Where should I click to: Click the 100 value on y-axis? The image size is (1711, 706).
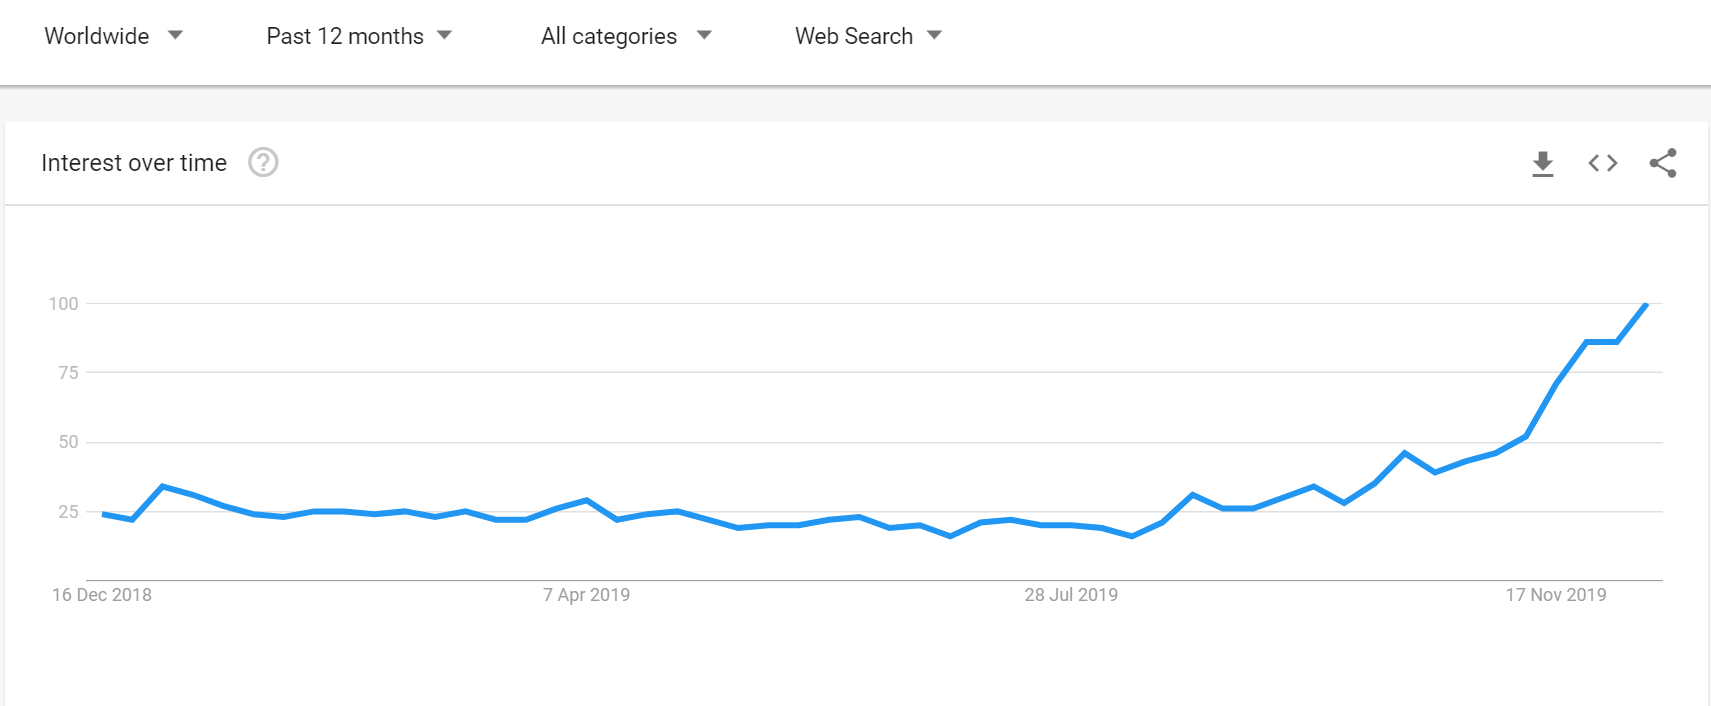coord(63,303)
